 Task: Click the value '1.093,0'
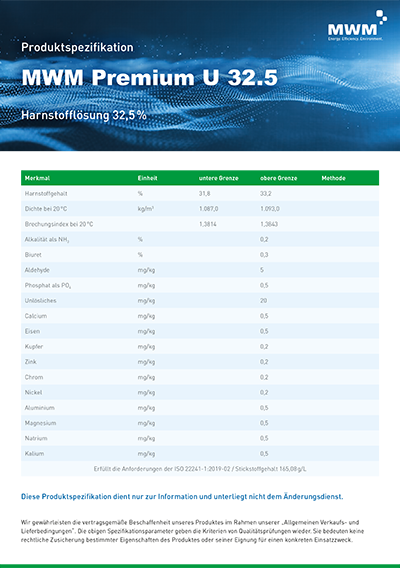270,209
